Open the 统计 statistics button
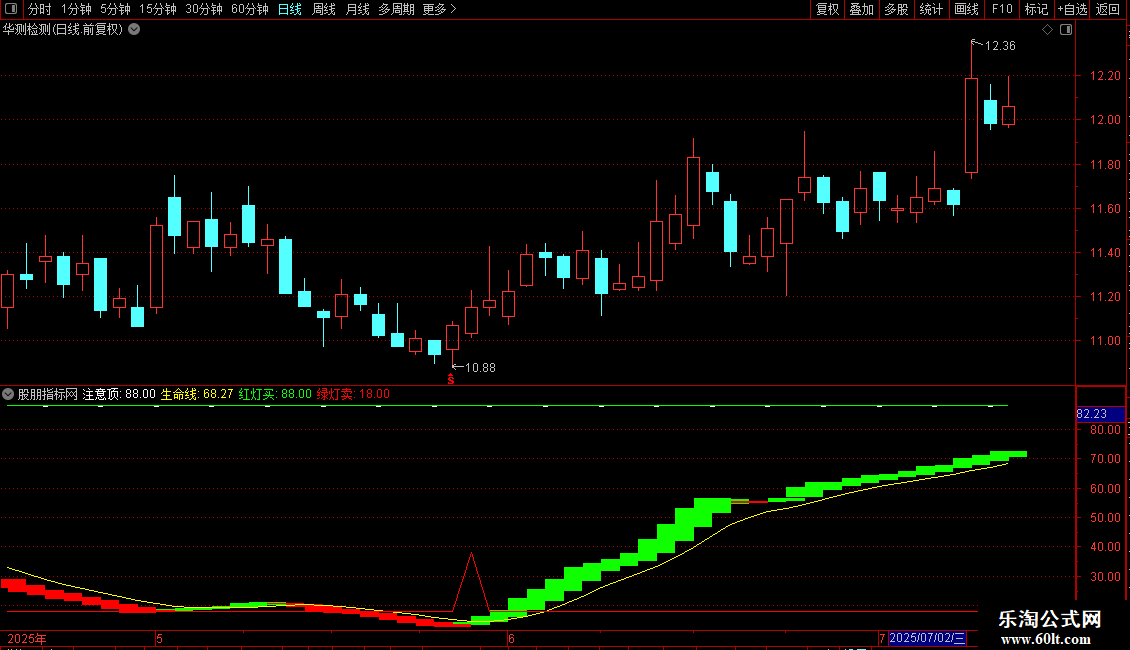Screen dimensions: 1130x650 pos(931,9)
